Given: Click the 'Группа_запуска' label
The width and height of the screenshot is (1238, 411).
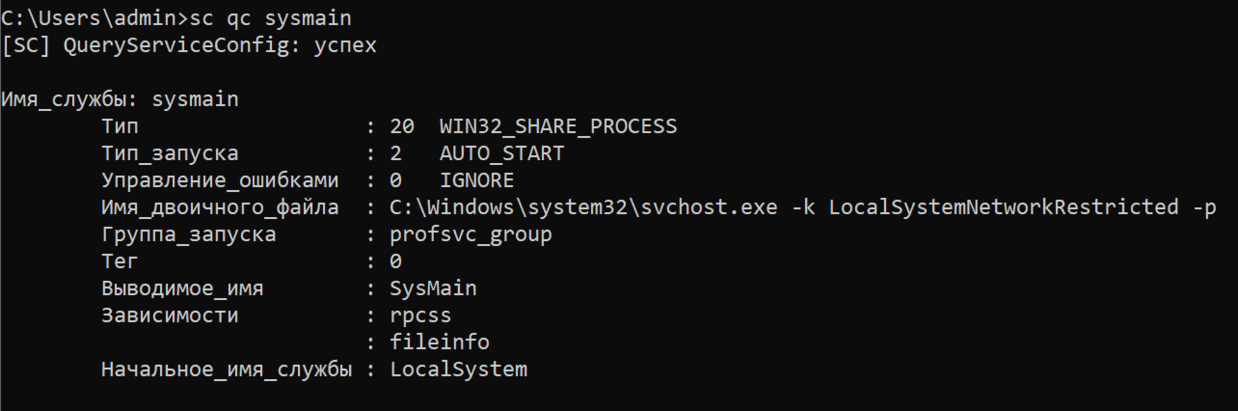Looking at the screenshot, I should tap(188, 235).
